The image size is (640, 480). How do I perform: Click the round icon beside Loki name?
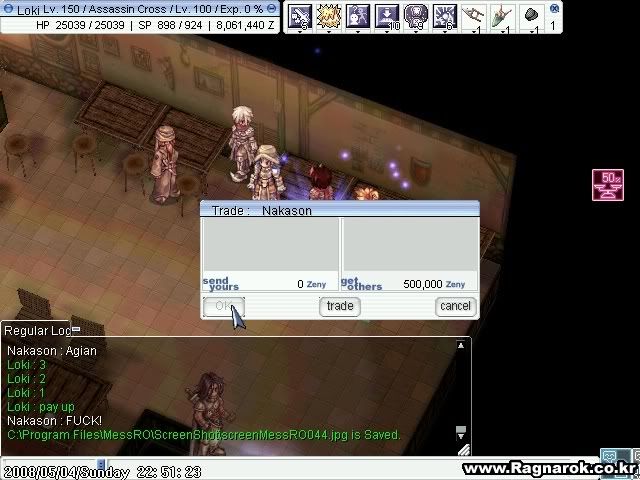(x=8, y=8)
